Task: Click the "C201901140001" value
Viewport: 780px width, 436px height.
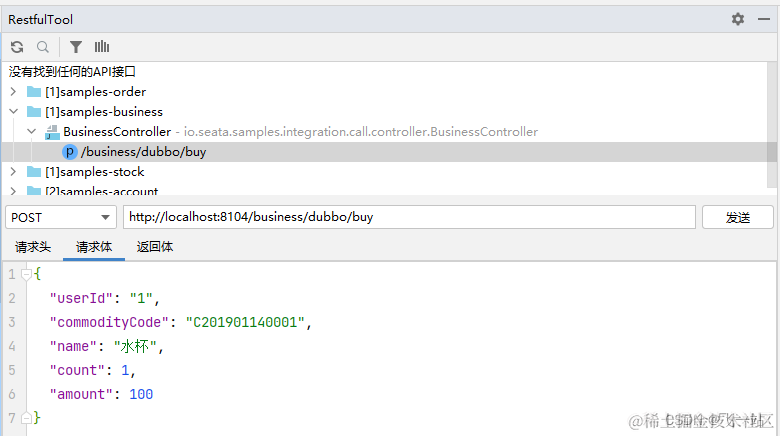Action: pos(245,322)
